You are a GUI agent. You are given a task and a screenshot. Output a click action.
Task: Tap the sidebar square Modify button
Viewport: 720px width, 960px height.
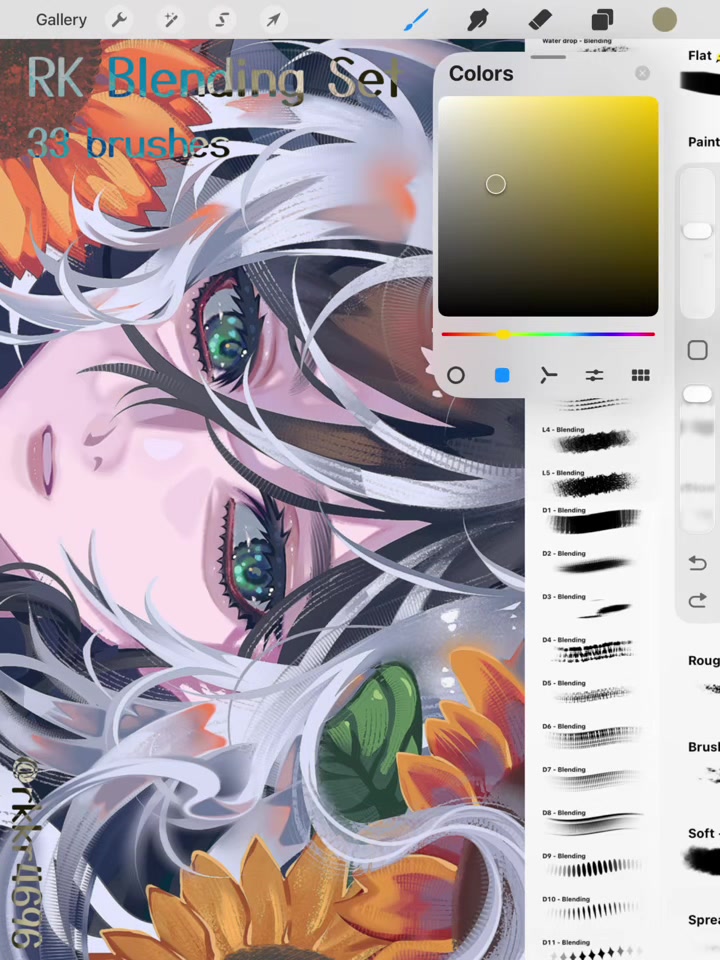(697, 350)
